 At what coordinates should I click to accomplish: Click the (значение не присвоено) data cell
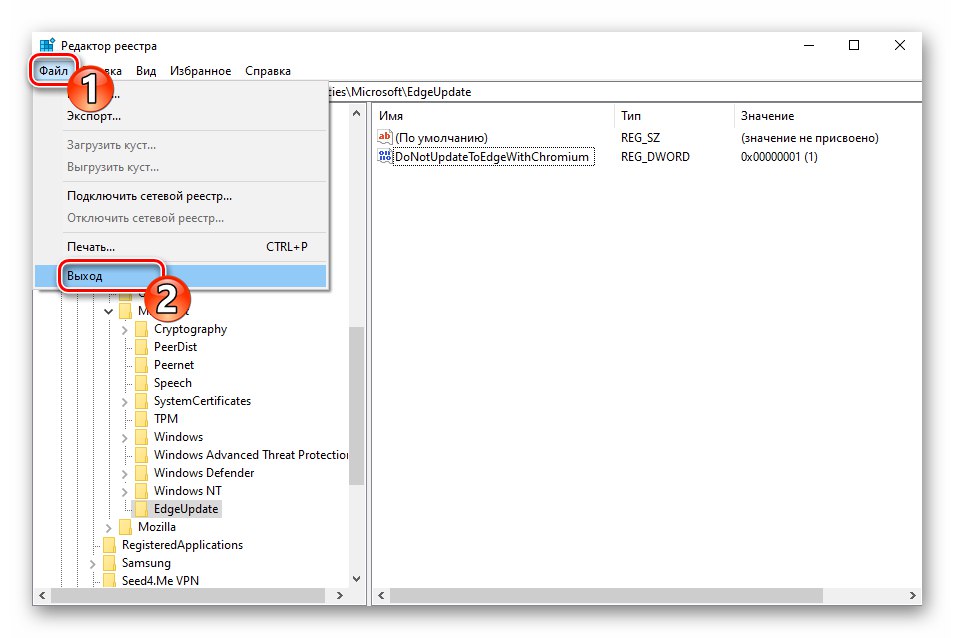809,137
